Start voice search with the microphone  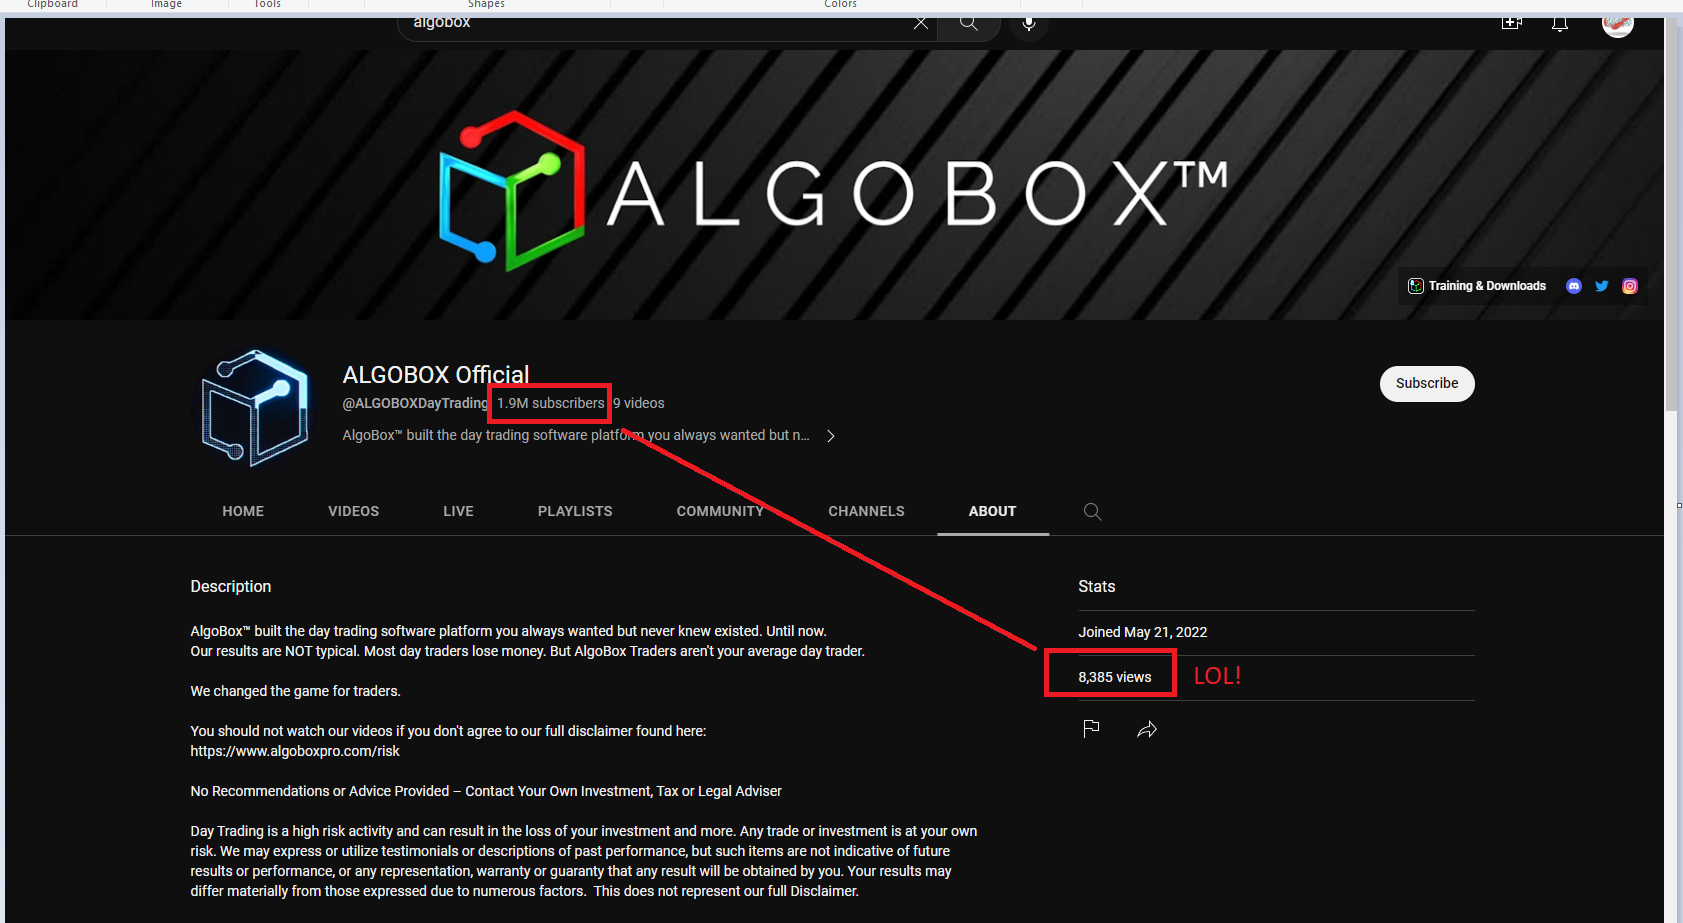pyautogui.click(x=1029, y=24)
